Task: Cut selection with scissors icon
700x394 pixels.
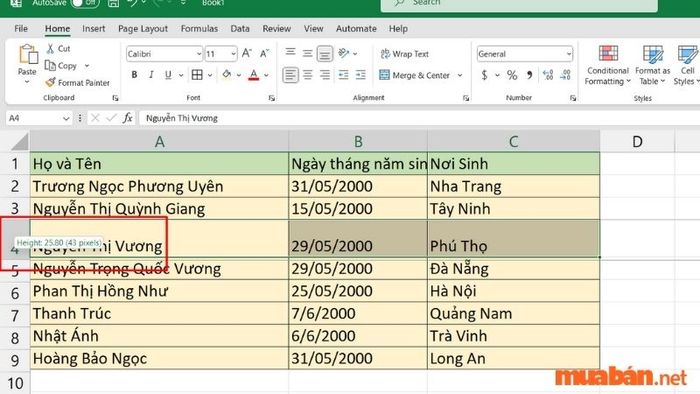Action: pyautogui.click(x=50, y=49)
